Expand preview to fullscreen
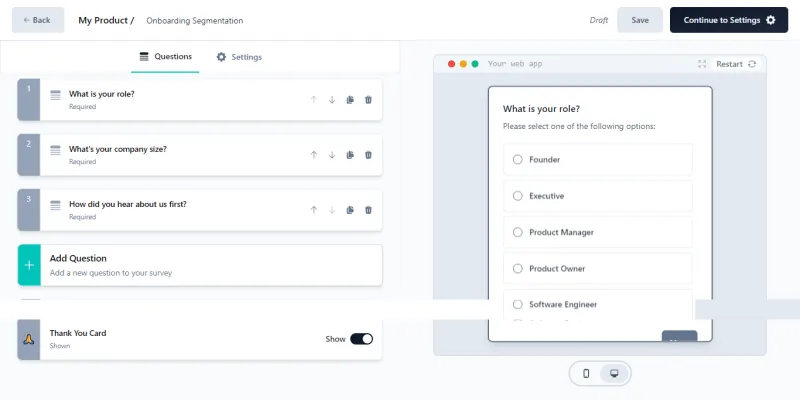The image size is (800, 401). (x=702, y=64)
